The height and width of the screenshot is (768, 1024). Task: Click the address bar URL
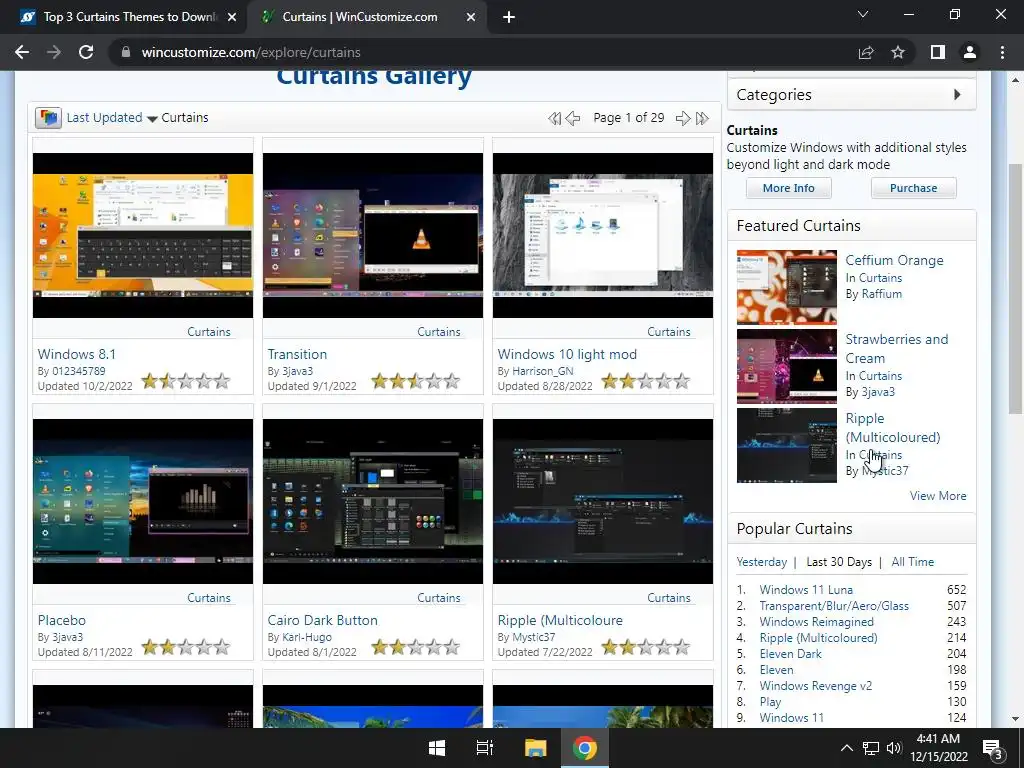click(251, 52)
